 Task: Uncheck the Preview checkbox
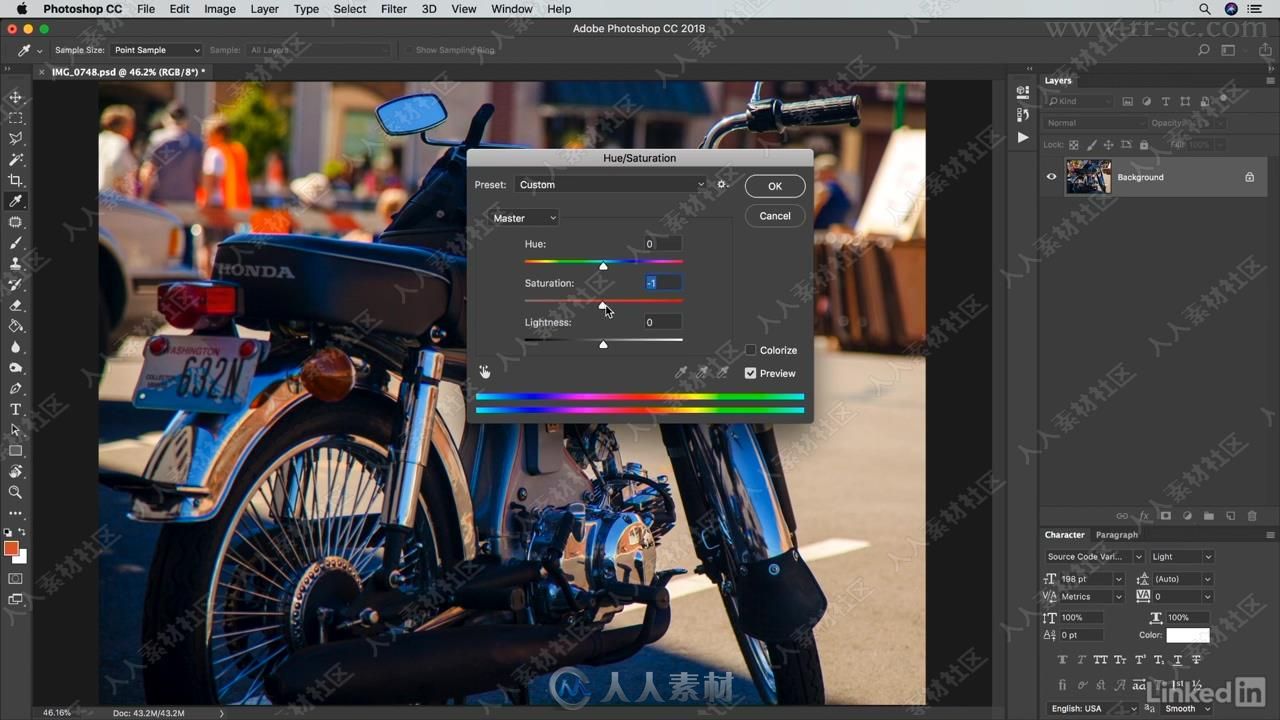pyautogui.click(x=750, y=373)
